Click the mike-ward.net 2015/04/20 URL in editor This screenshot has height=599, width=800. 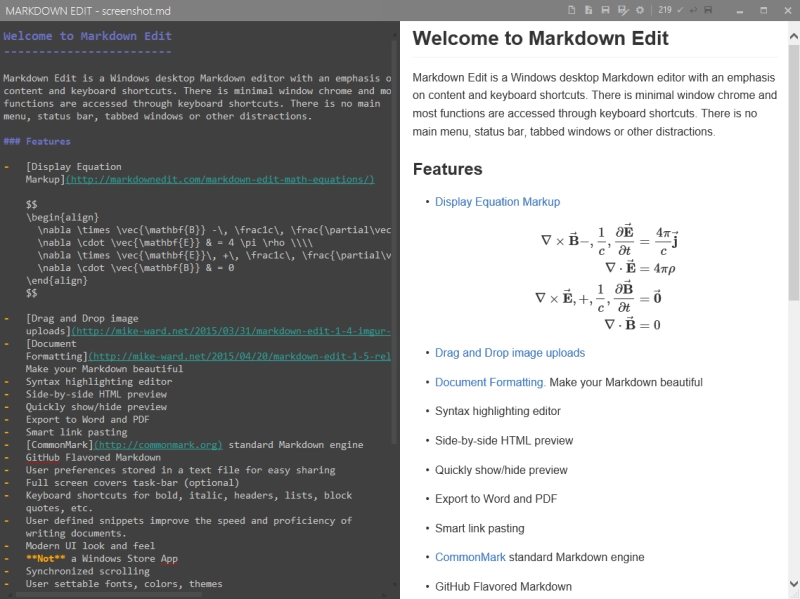click(x=240, y=357)
